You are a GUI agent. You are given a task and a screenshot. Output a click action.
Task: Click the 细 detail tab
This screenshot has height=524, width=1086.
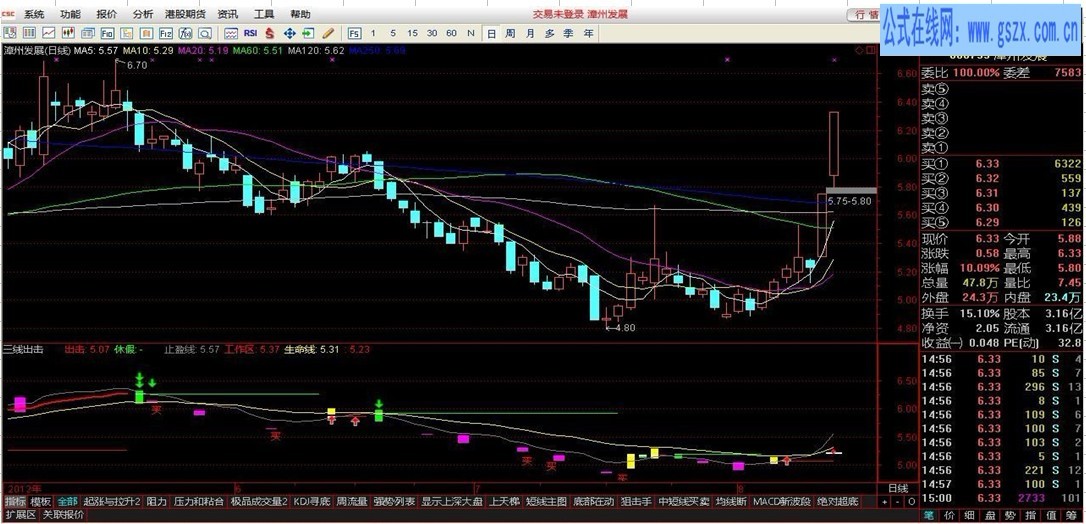click(x=970, y=515)
